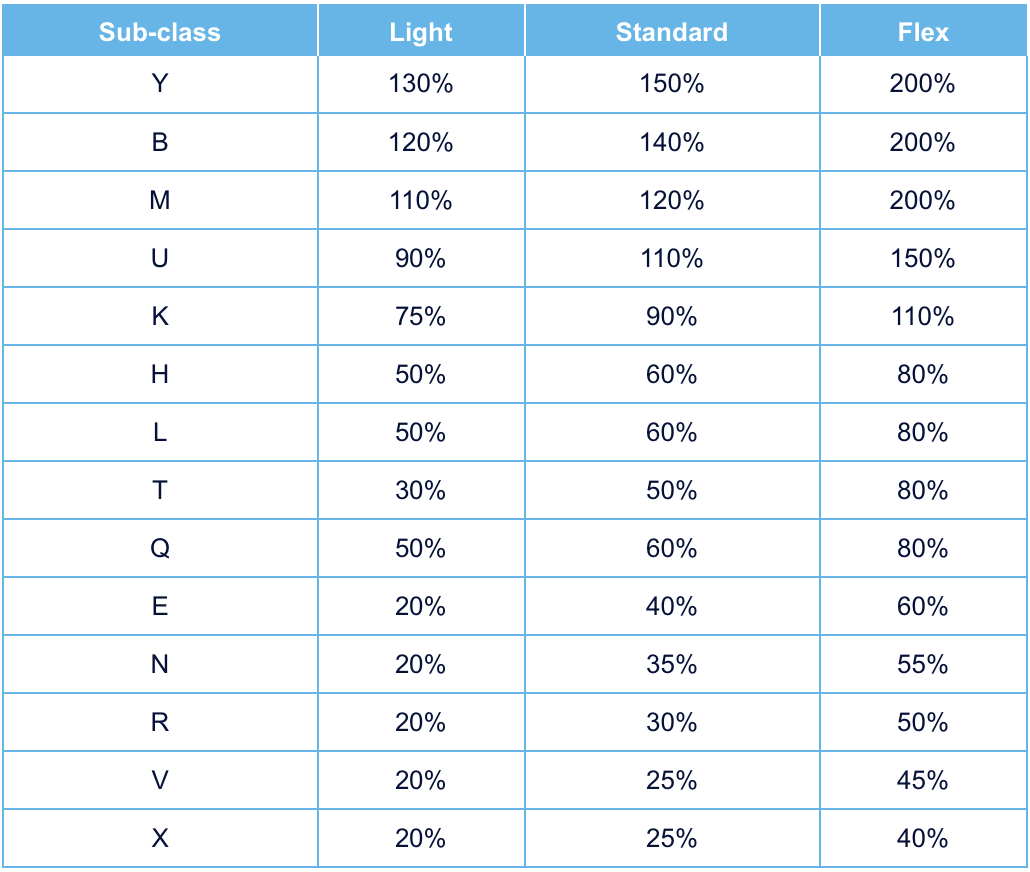
Task: Select the Light value for sub-class Y
Action: (x=421, y=84)
